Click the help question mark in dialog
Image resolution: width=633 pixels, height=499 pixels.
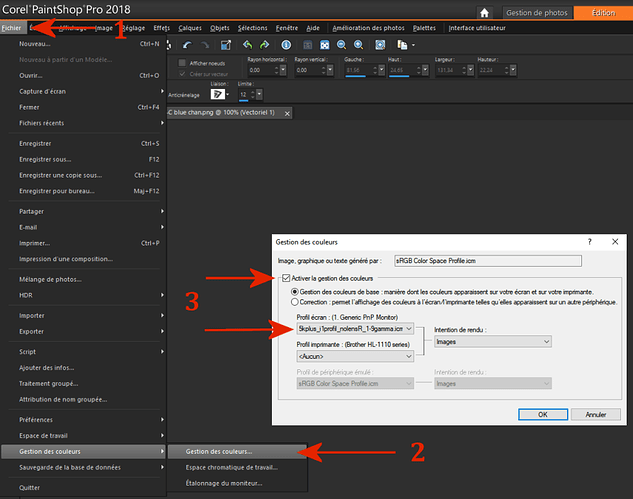point(591,242)
